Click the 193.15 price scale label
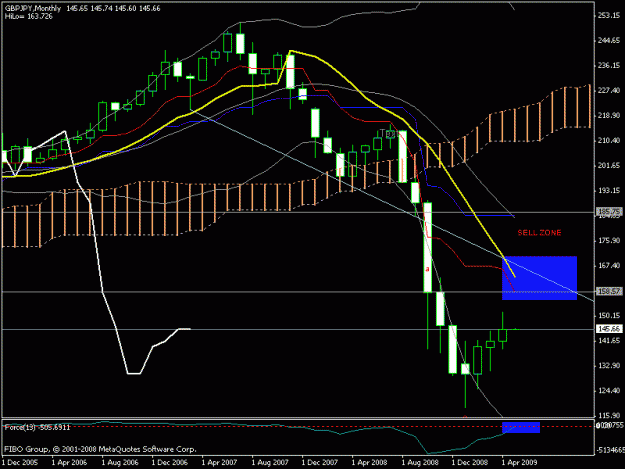 609,191
